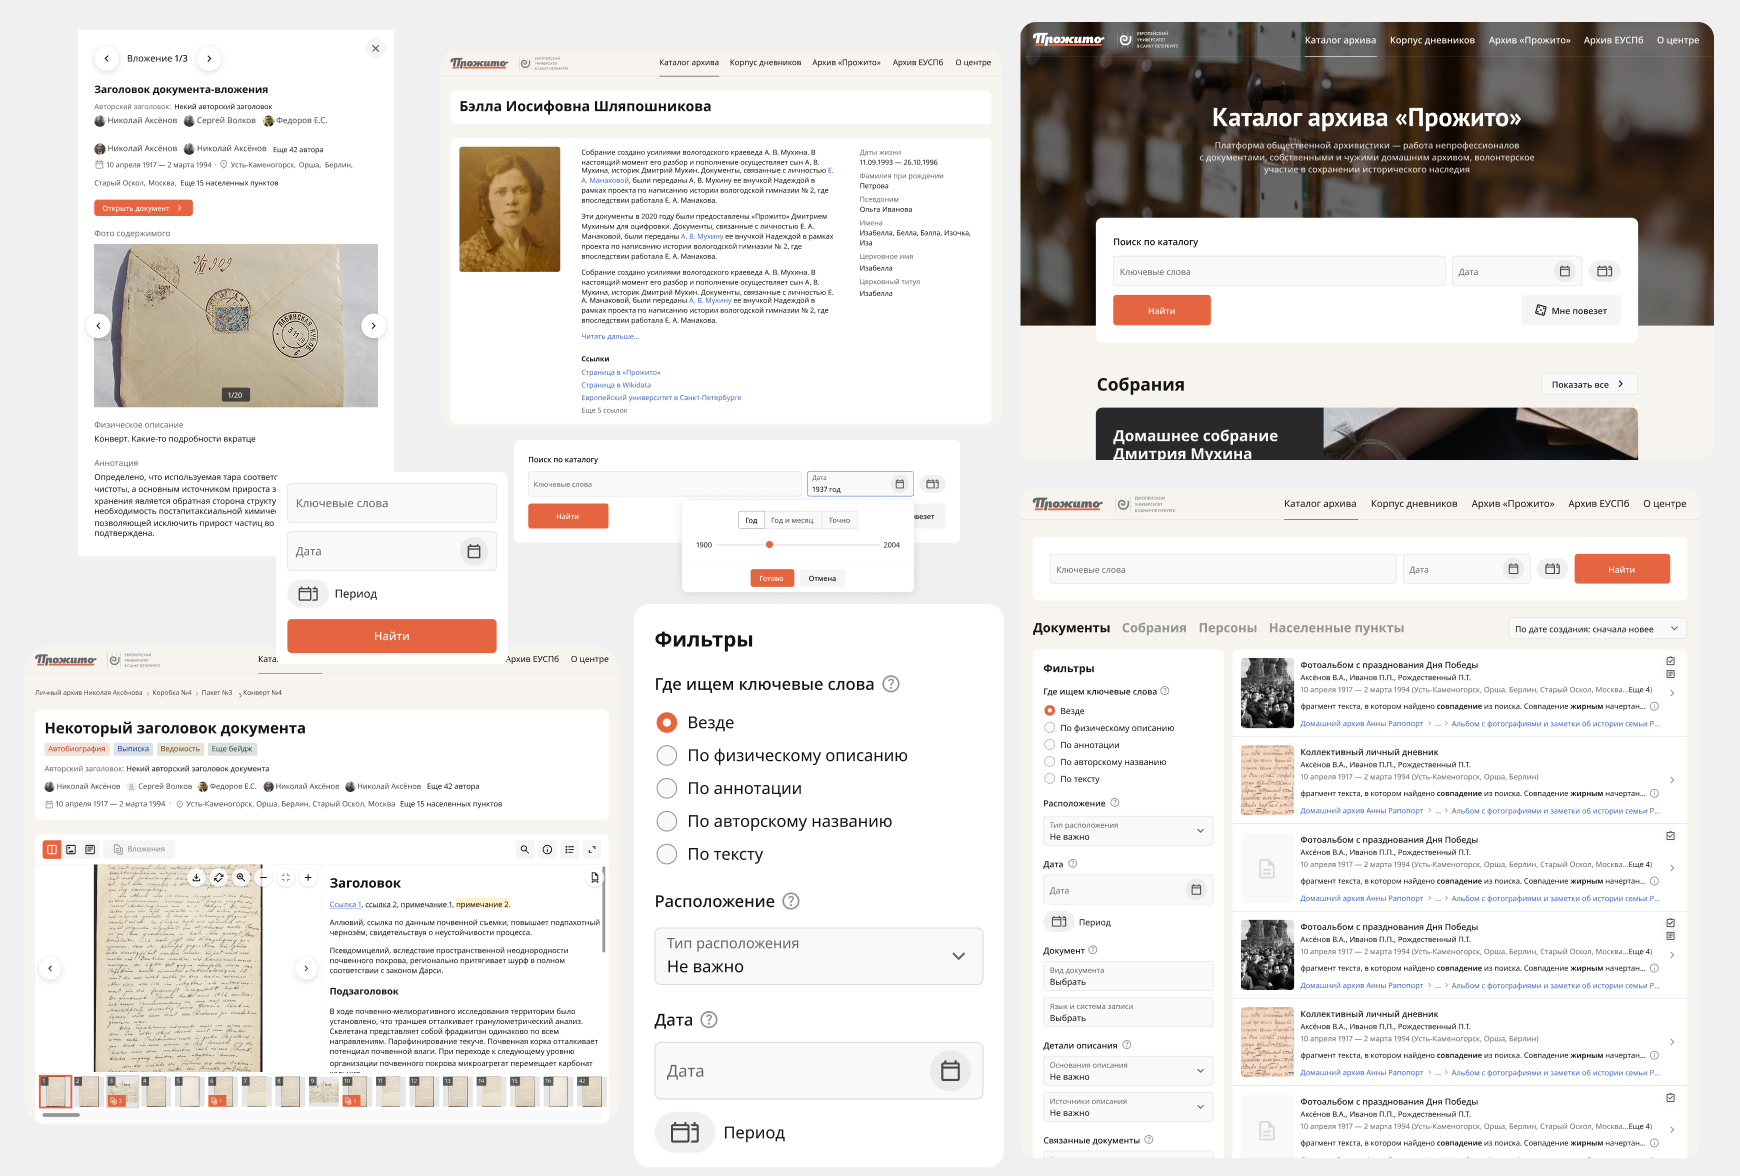Enter fullscreen via the expand arrows icon

[593, 848]
